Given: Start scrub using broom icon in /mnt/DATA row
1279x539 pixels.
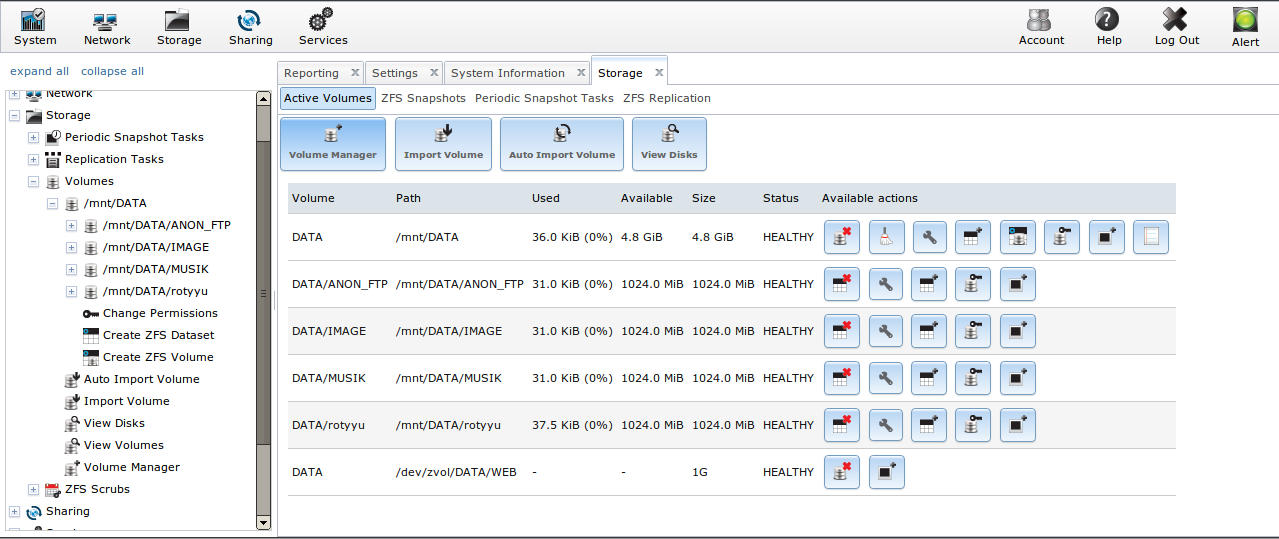Looking at the screenshot, I should (x=886, y=237).
